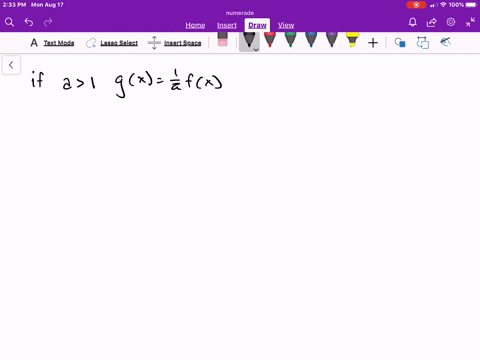Screen dimensions: 480x360
Task: Enable Text Mode
Action: (52, 43)
